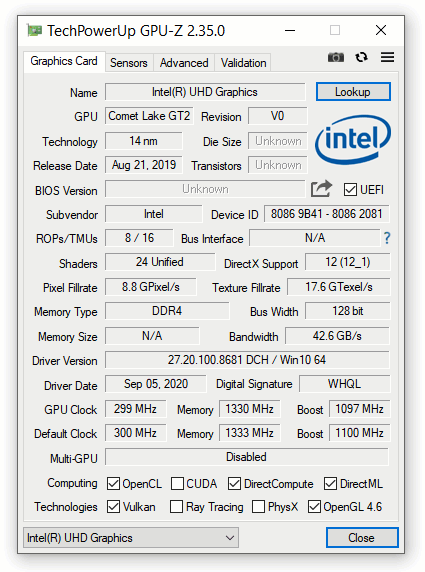Image resolution: width=425 pixels, height=572 pixels.
Task: Toggle the Vulkan checkbox
Action: tap(113, 506)
